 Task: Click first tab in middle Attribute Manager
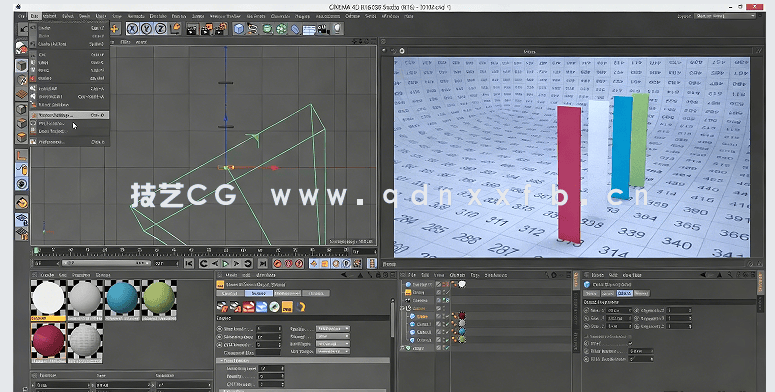pyautogui.click(x=229, y=293)
